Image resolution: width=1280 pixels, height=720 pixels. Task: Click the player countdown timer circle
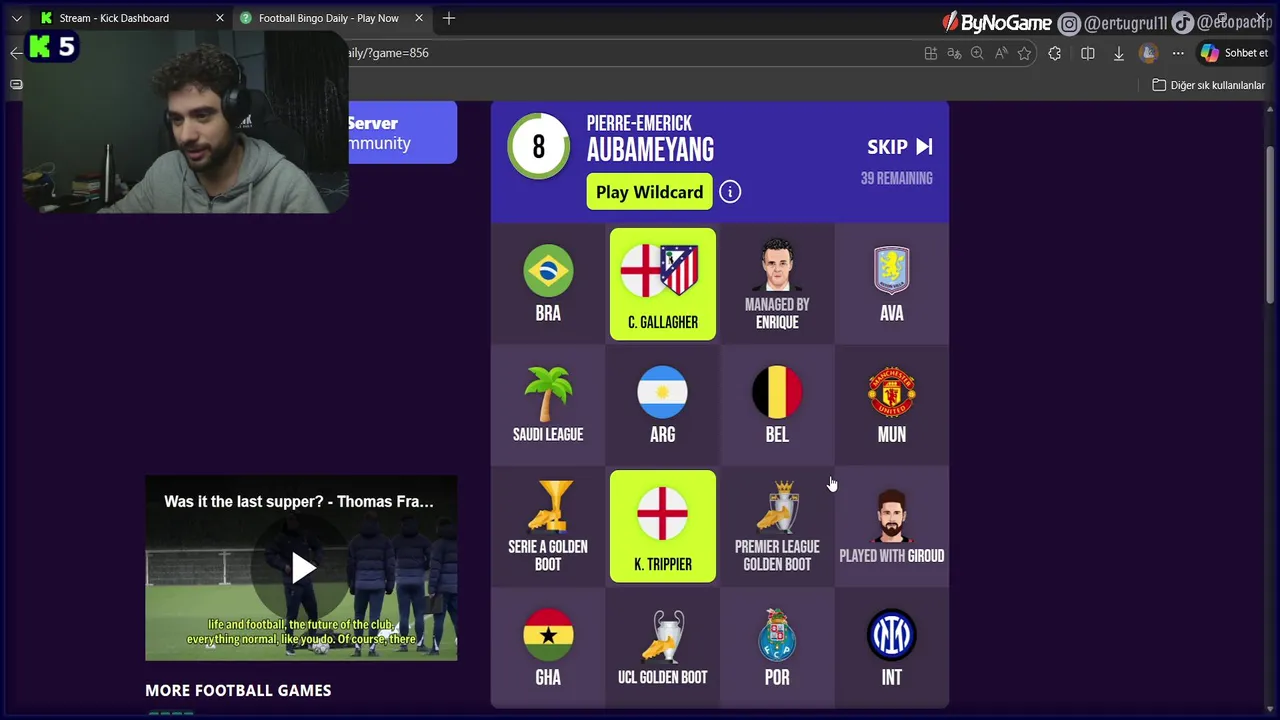tap(538, 147)
